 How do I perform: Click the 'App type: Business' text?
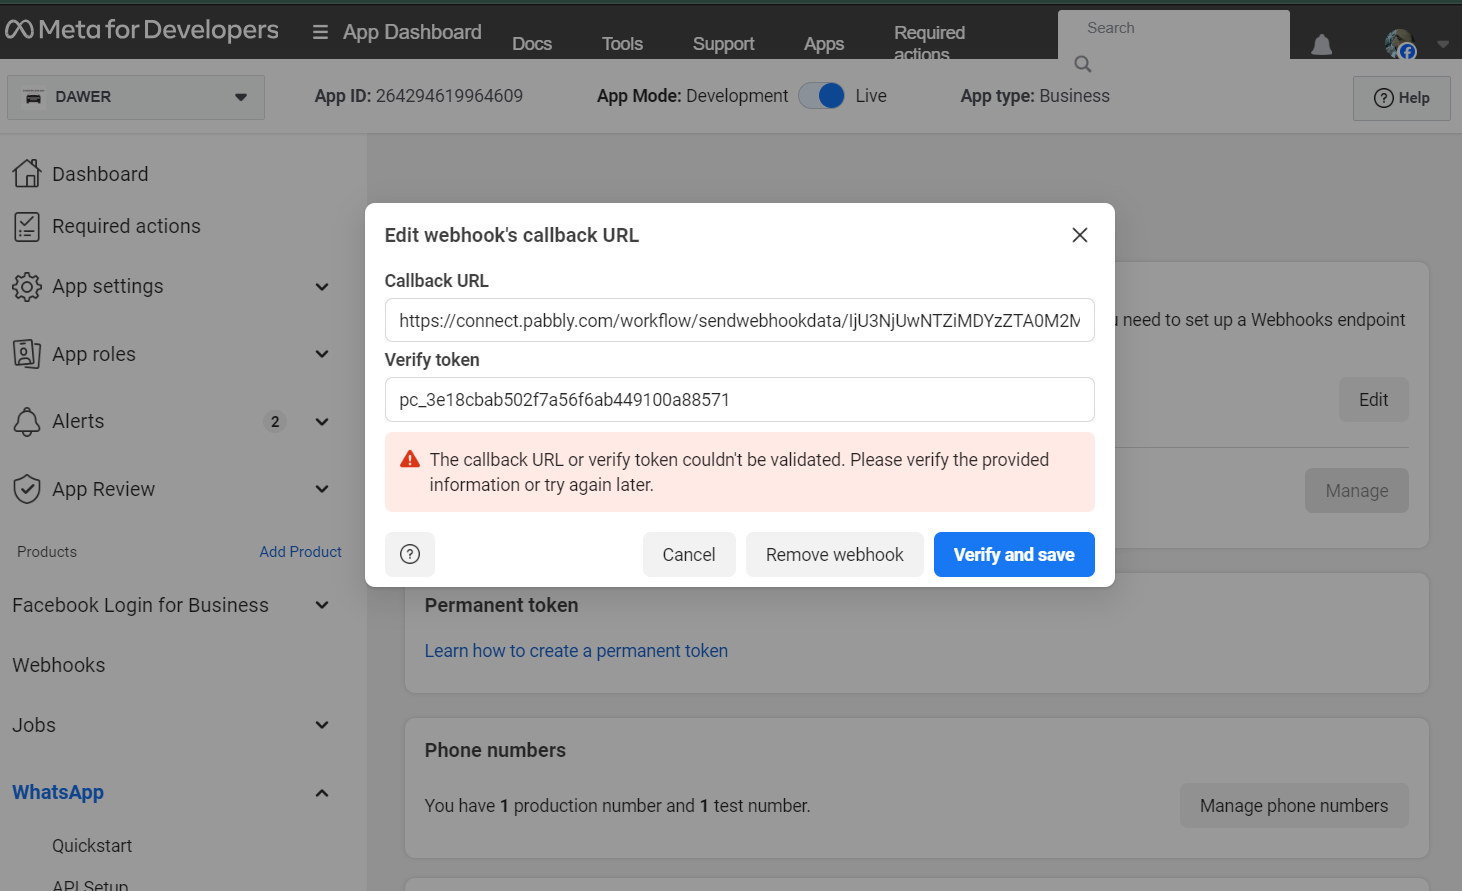[1035, 96]
